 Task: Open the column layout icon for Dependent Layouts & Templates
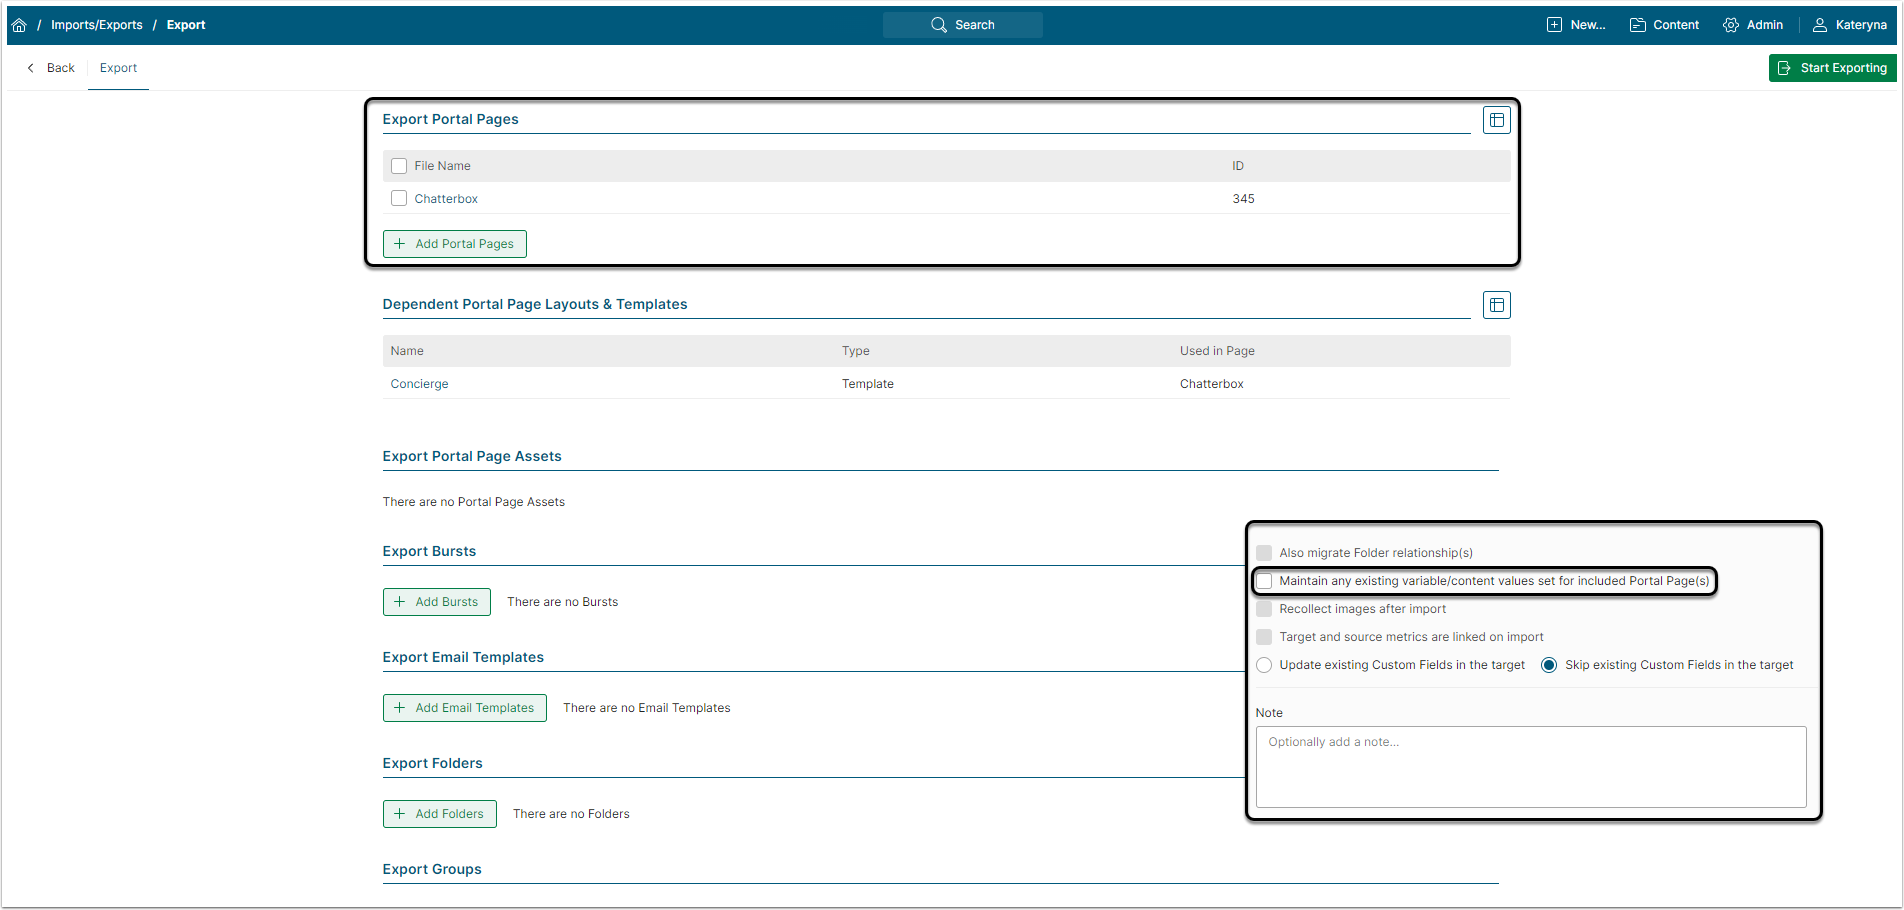tap(1496, 305)
